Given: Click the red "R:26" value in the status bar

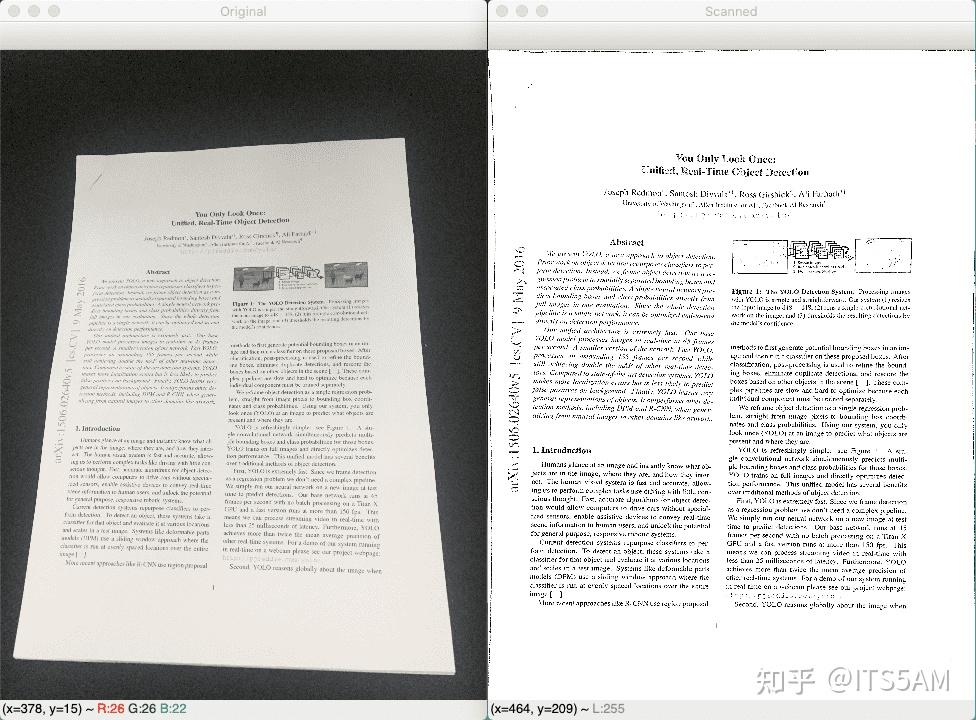Looking at the screenshot, I should point(111,709).
